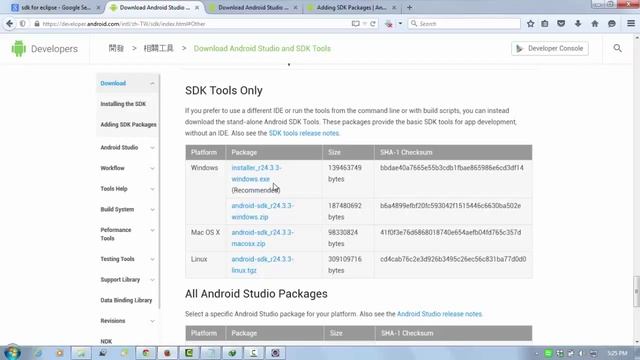
Task: Download android-sdk_r24.3.3-windows.zip
Action: point(262,211)
